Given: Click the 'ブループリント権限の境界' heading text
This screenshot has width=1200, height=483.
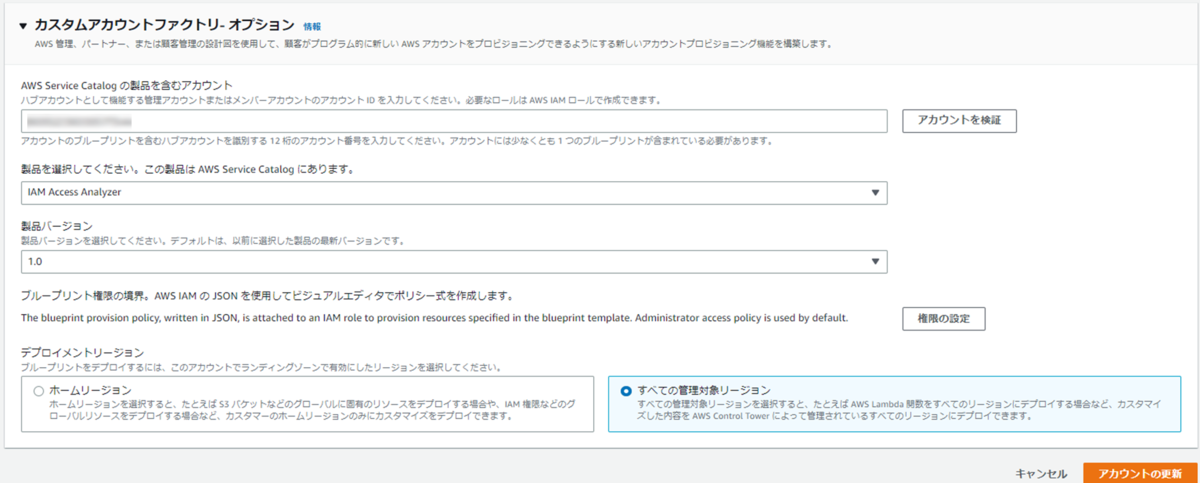Looking at the screenshot, I should pos(267,296).
